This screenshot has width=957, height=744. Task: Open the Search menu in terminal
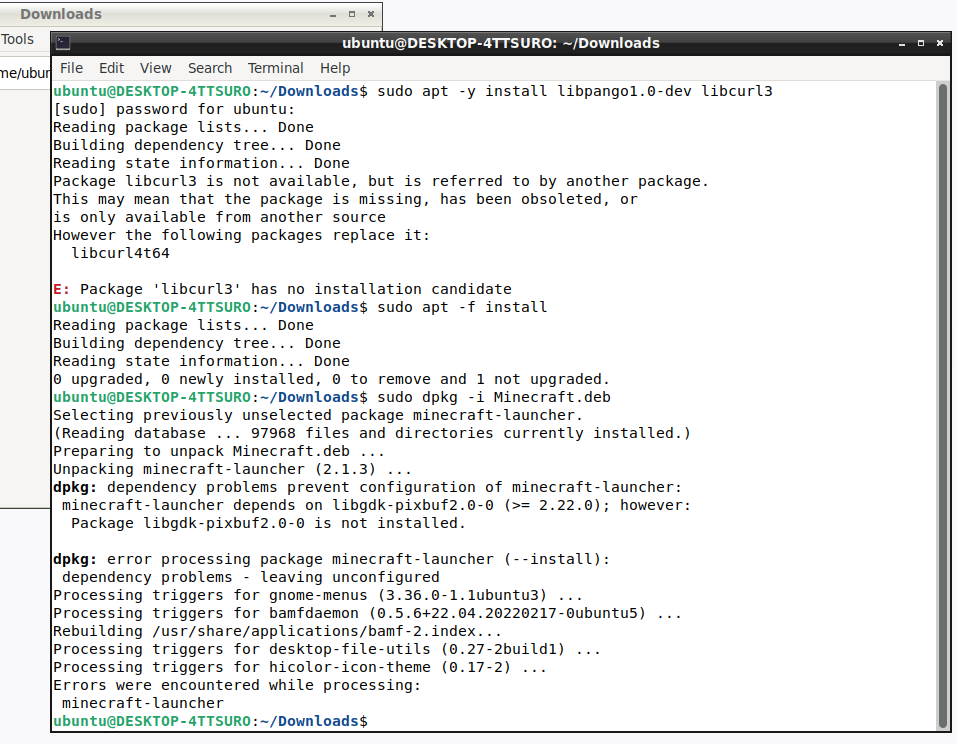(x=209, y=68)
